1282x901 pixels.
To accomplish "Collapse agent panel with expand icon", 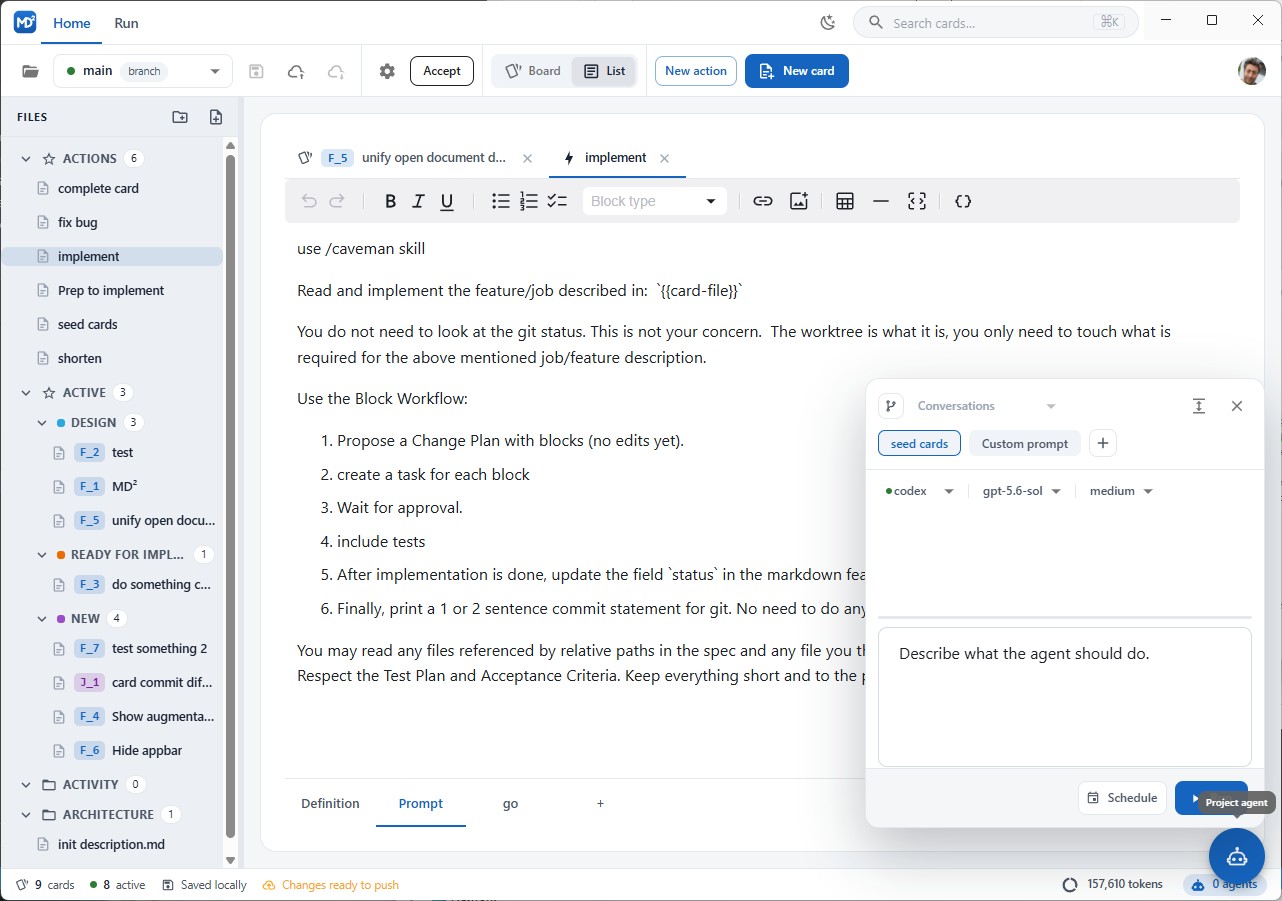I will tap(1198, 406).
